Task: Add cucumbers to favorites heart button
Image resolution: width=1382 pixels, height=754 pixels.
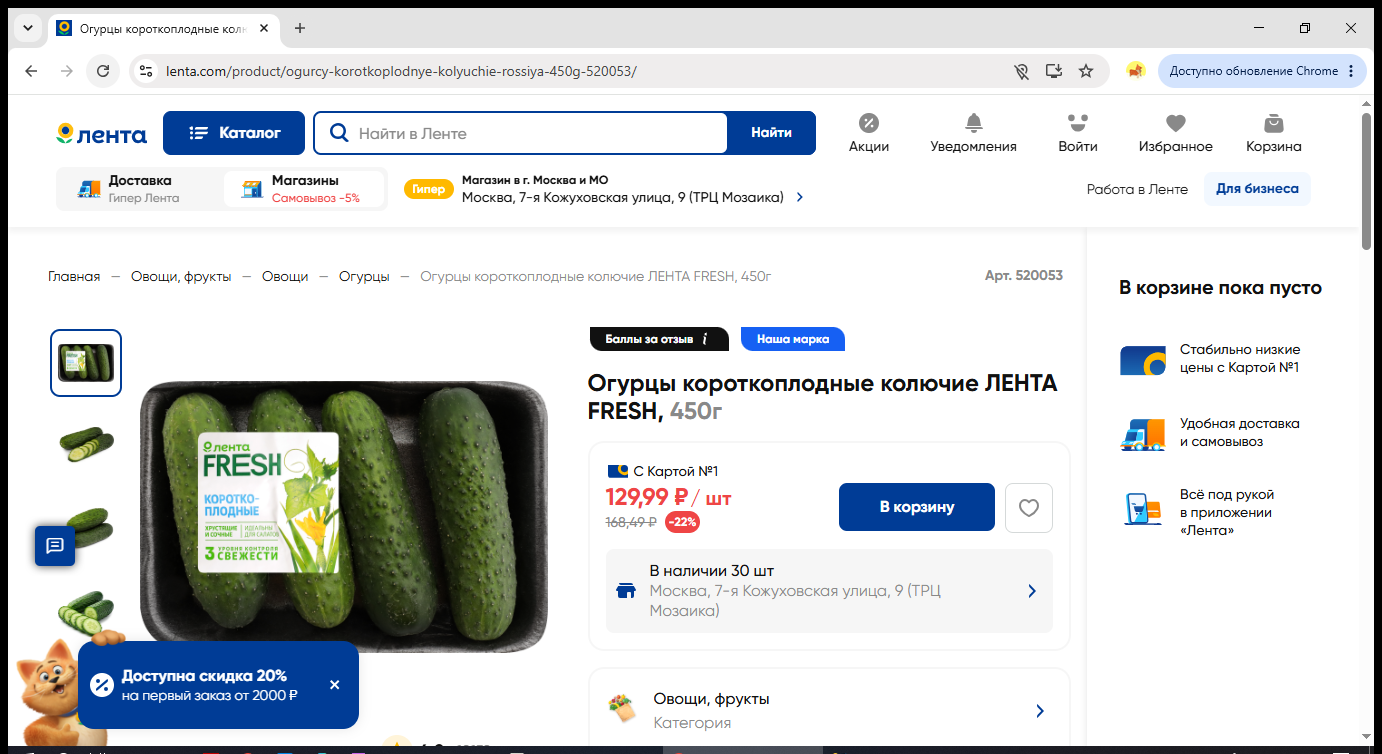Action: [x=1029, y=508]
